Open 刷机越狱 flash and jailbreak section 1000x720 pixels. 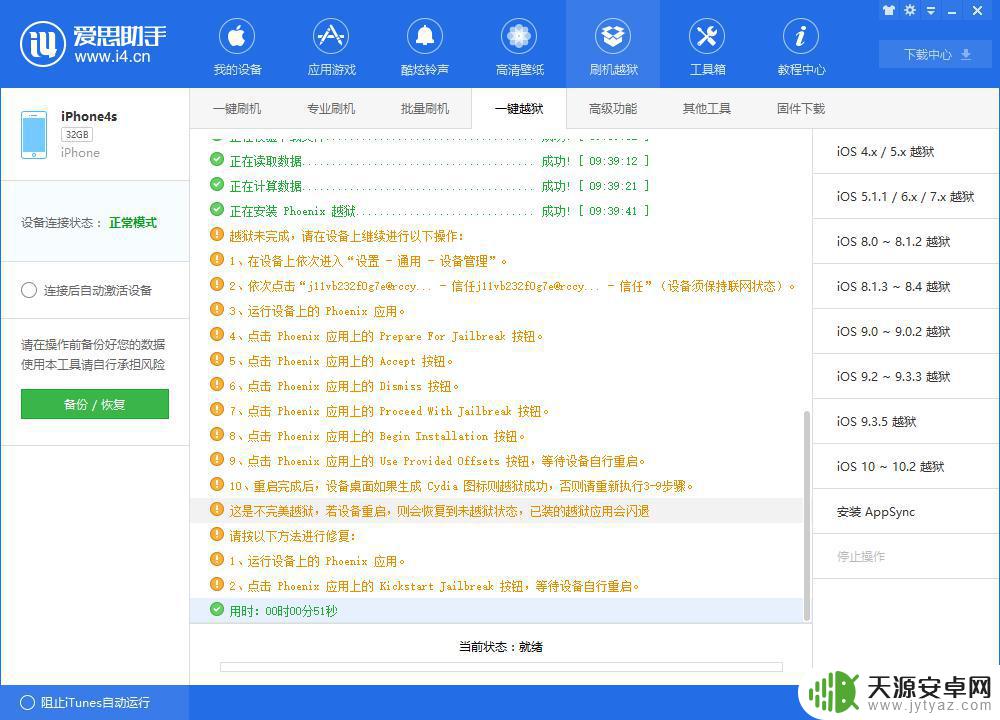tap(613, 46)
